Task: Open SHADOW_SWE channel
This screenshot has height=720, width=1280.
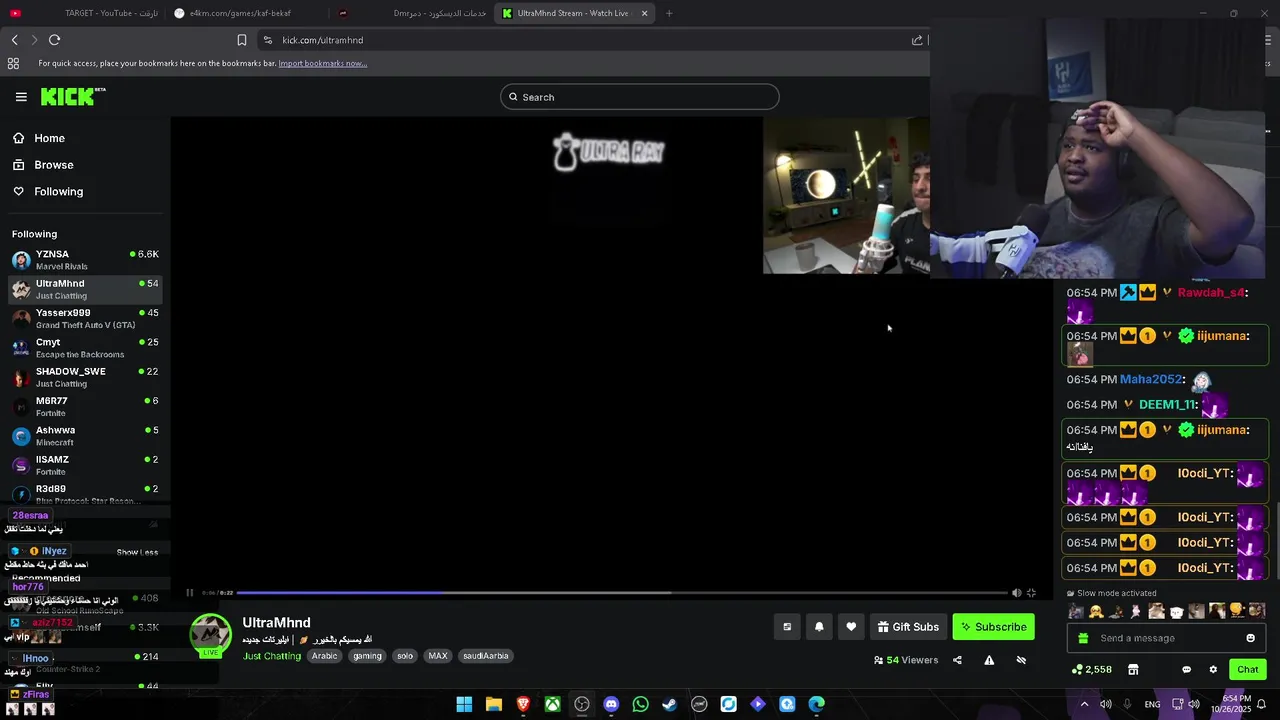Action: [x=85, y=377]
